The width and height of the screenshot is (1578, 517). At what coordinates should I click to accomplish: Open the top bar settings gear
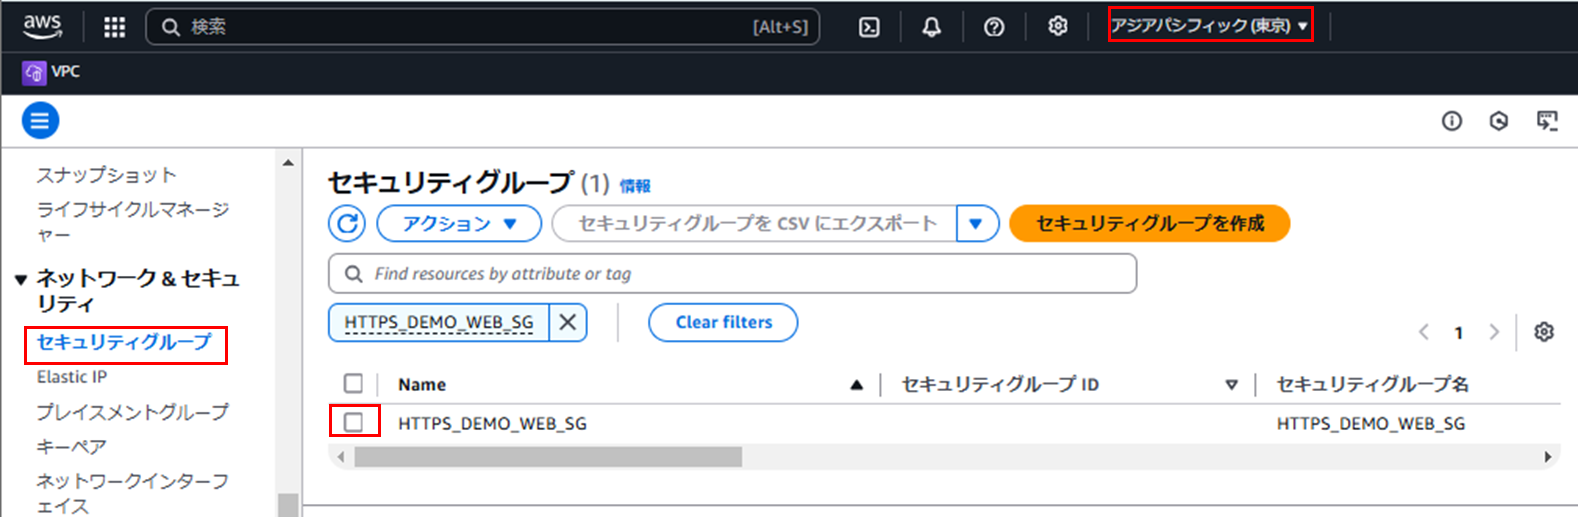(x=1058, y=26)
